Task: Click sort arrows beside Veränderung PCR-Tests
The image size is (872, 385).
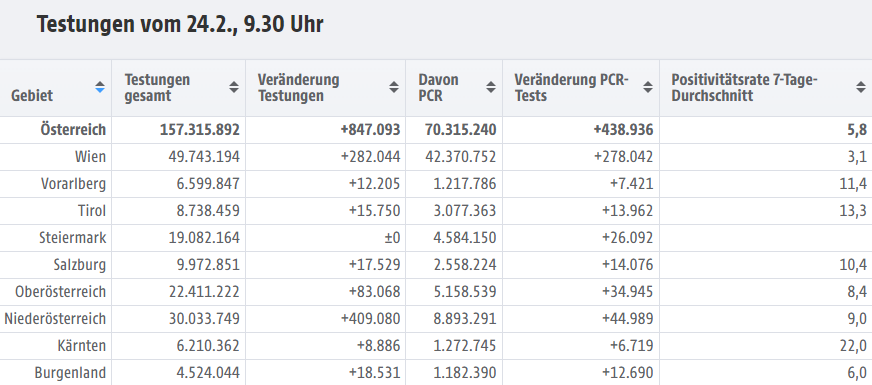Action: [648, 87]
